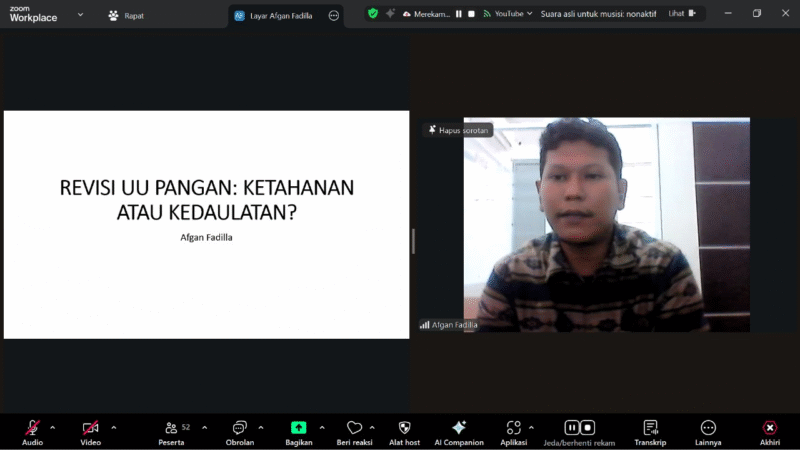Switch to the Rapat tab

126,15
